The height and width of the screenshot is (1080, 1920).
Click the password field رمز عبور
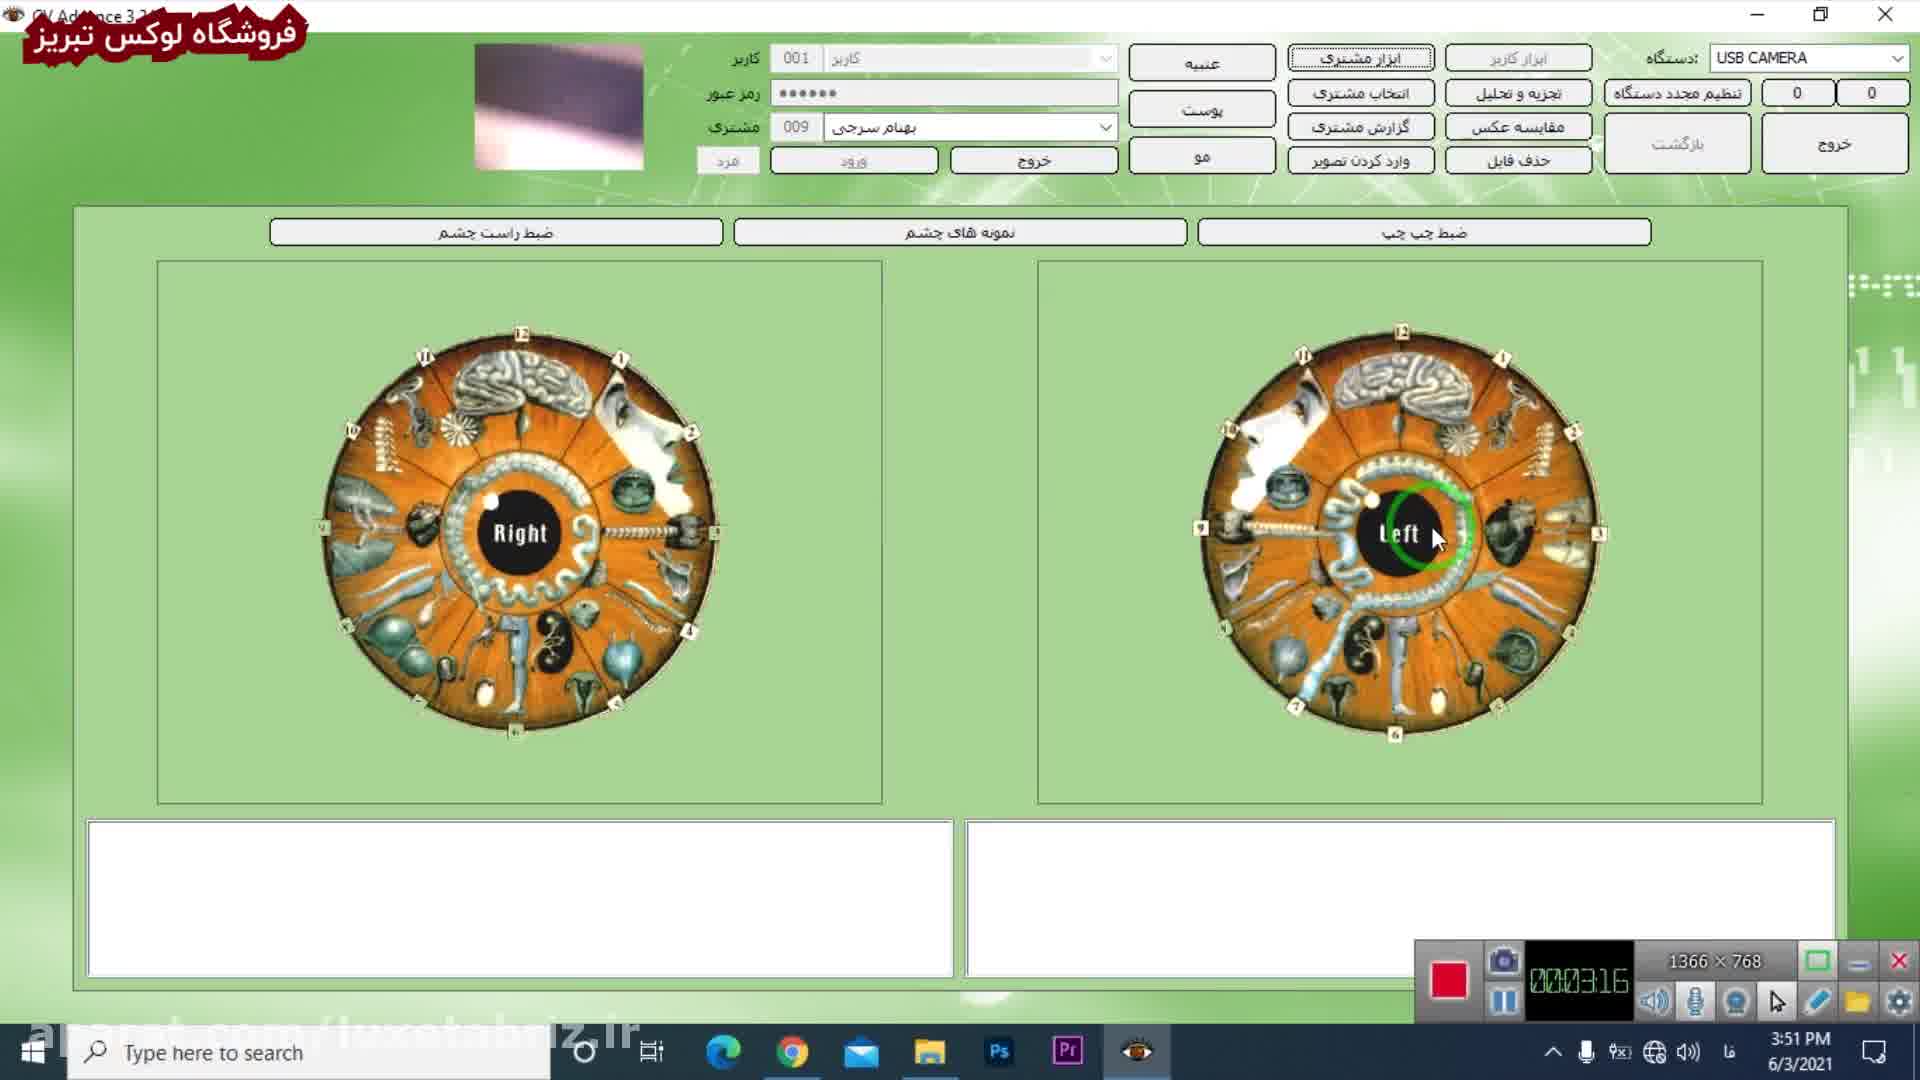(x=944, y=93)
